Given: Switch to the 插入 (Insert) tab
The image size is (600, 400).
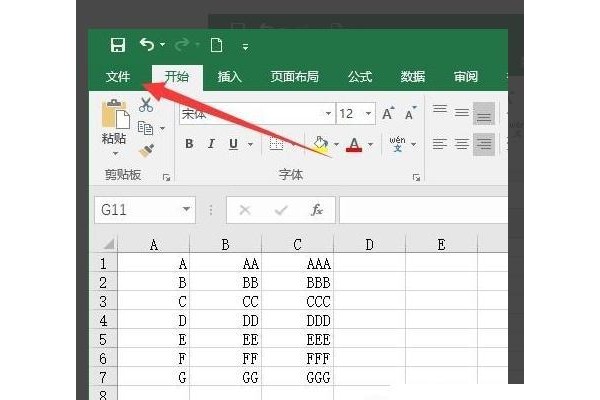Looking at the screenshot, I should click(229, 77).
